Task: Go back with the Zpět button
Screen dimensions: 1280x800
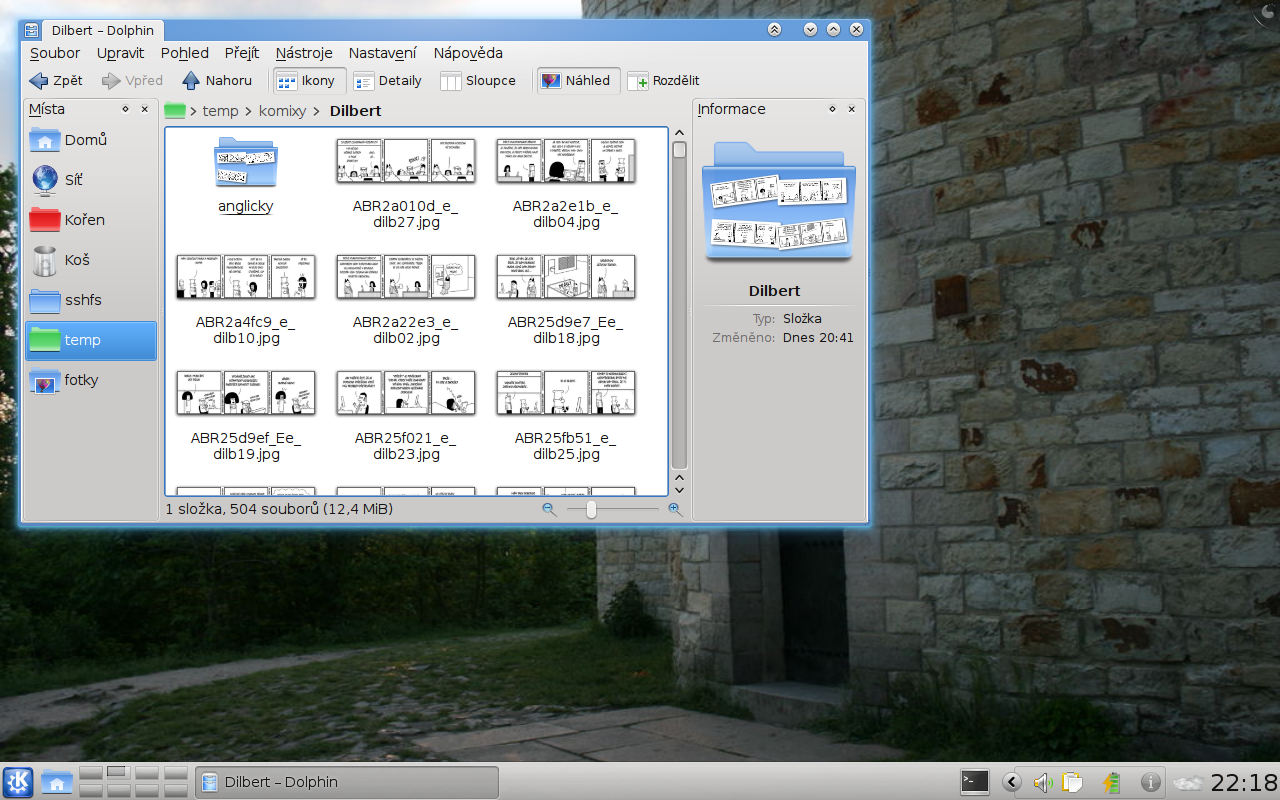Action: pos(56,81)
